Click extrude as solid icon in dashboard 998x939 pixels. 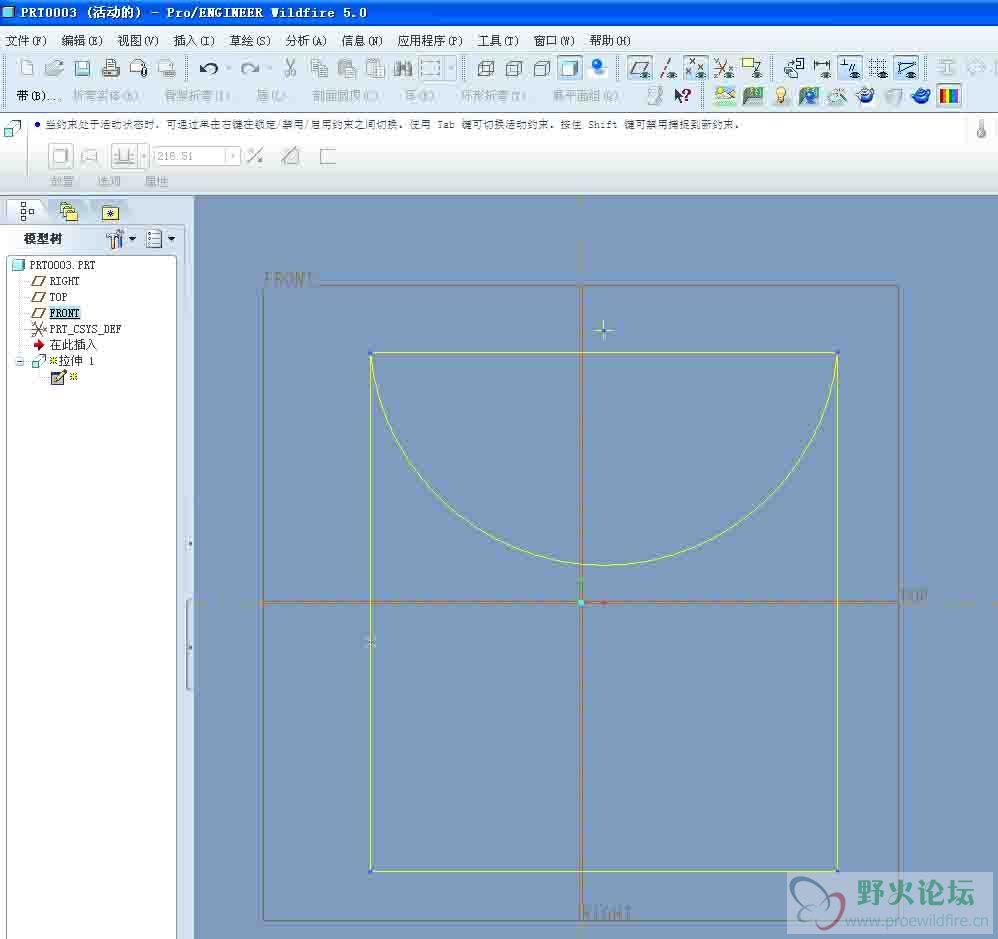pos(60,156)
